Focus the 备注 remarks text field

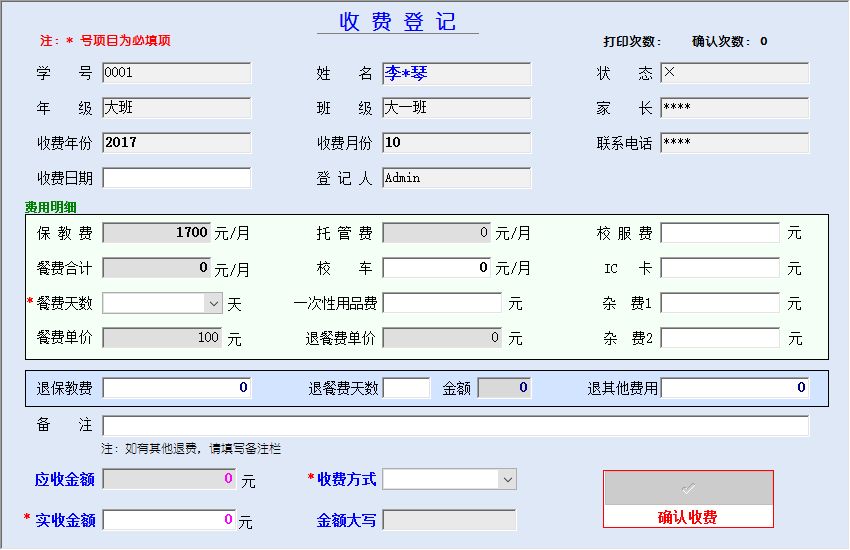455,426
